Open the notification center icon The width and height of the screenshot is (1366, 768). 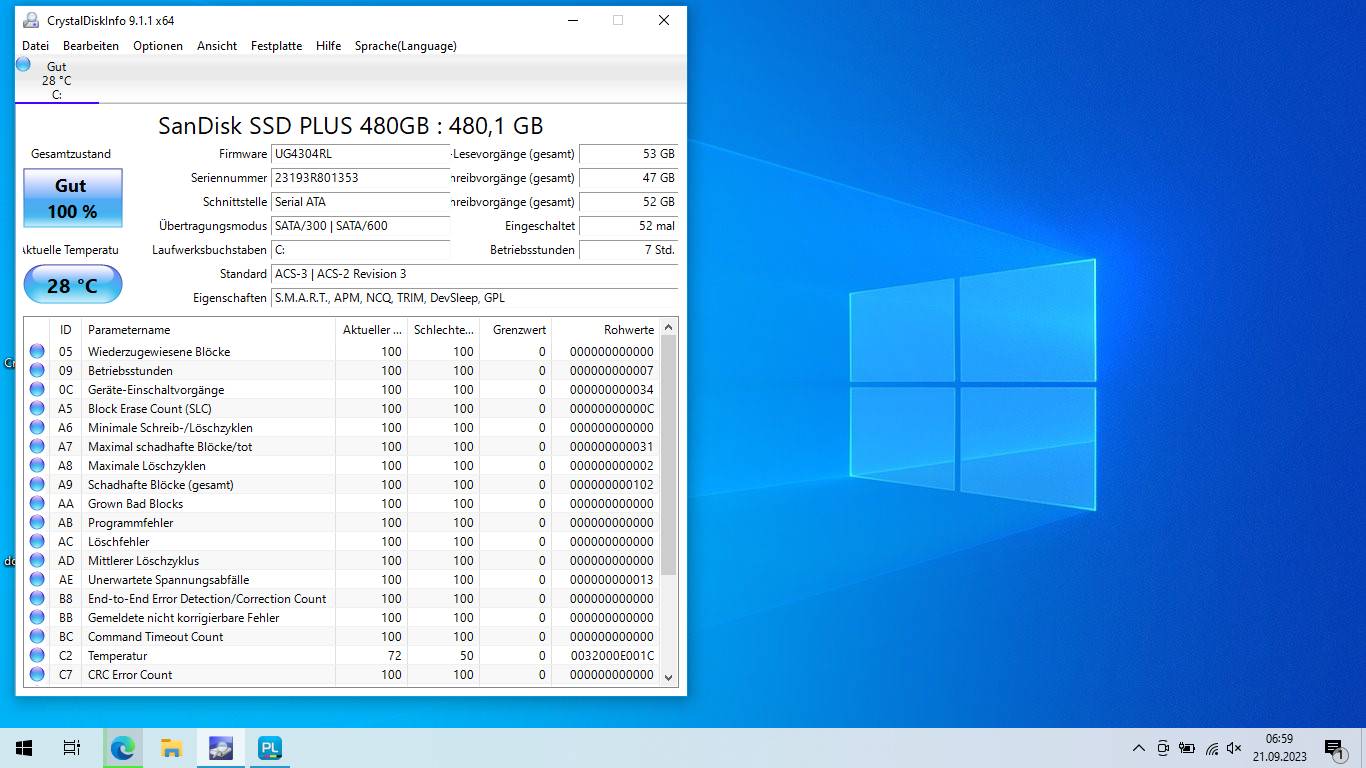1334,748
